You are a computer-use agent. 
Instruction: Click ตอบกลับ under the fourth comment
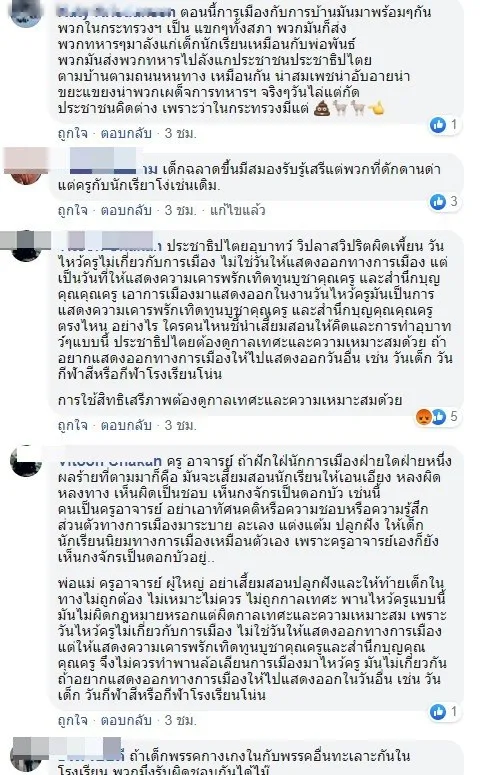126,720
